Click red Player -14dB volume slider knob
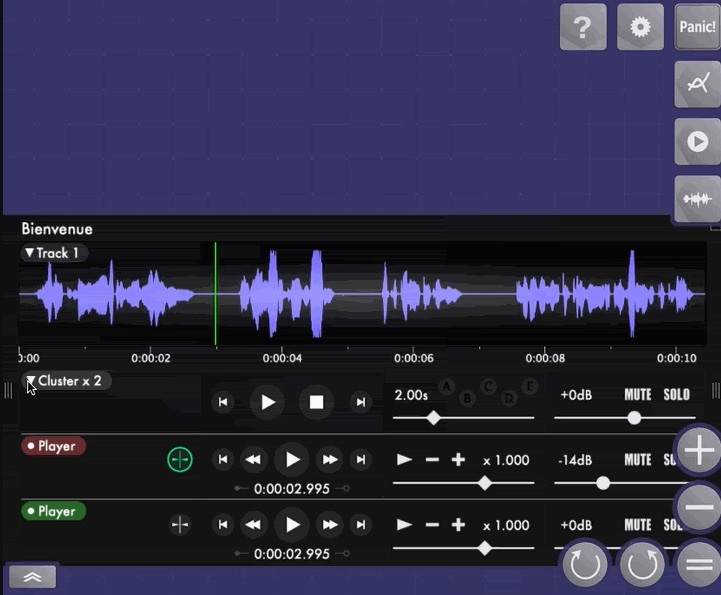 pyautogui.click(x=603, y=483)
